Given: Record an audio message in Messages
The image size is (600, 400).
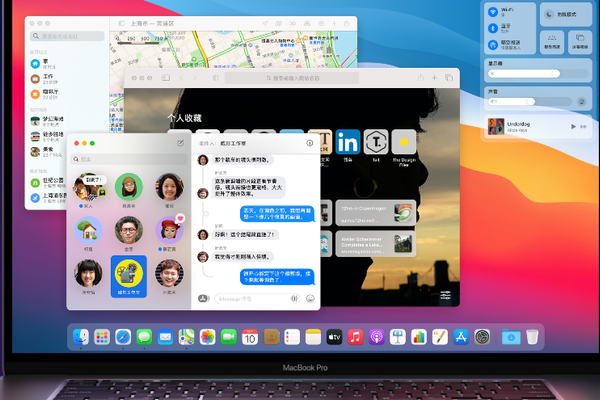Looking at the screenshot, I should pyautogui.click(x=295, y=298).
